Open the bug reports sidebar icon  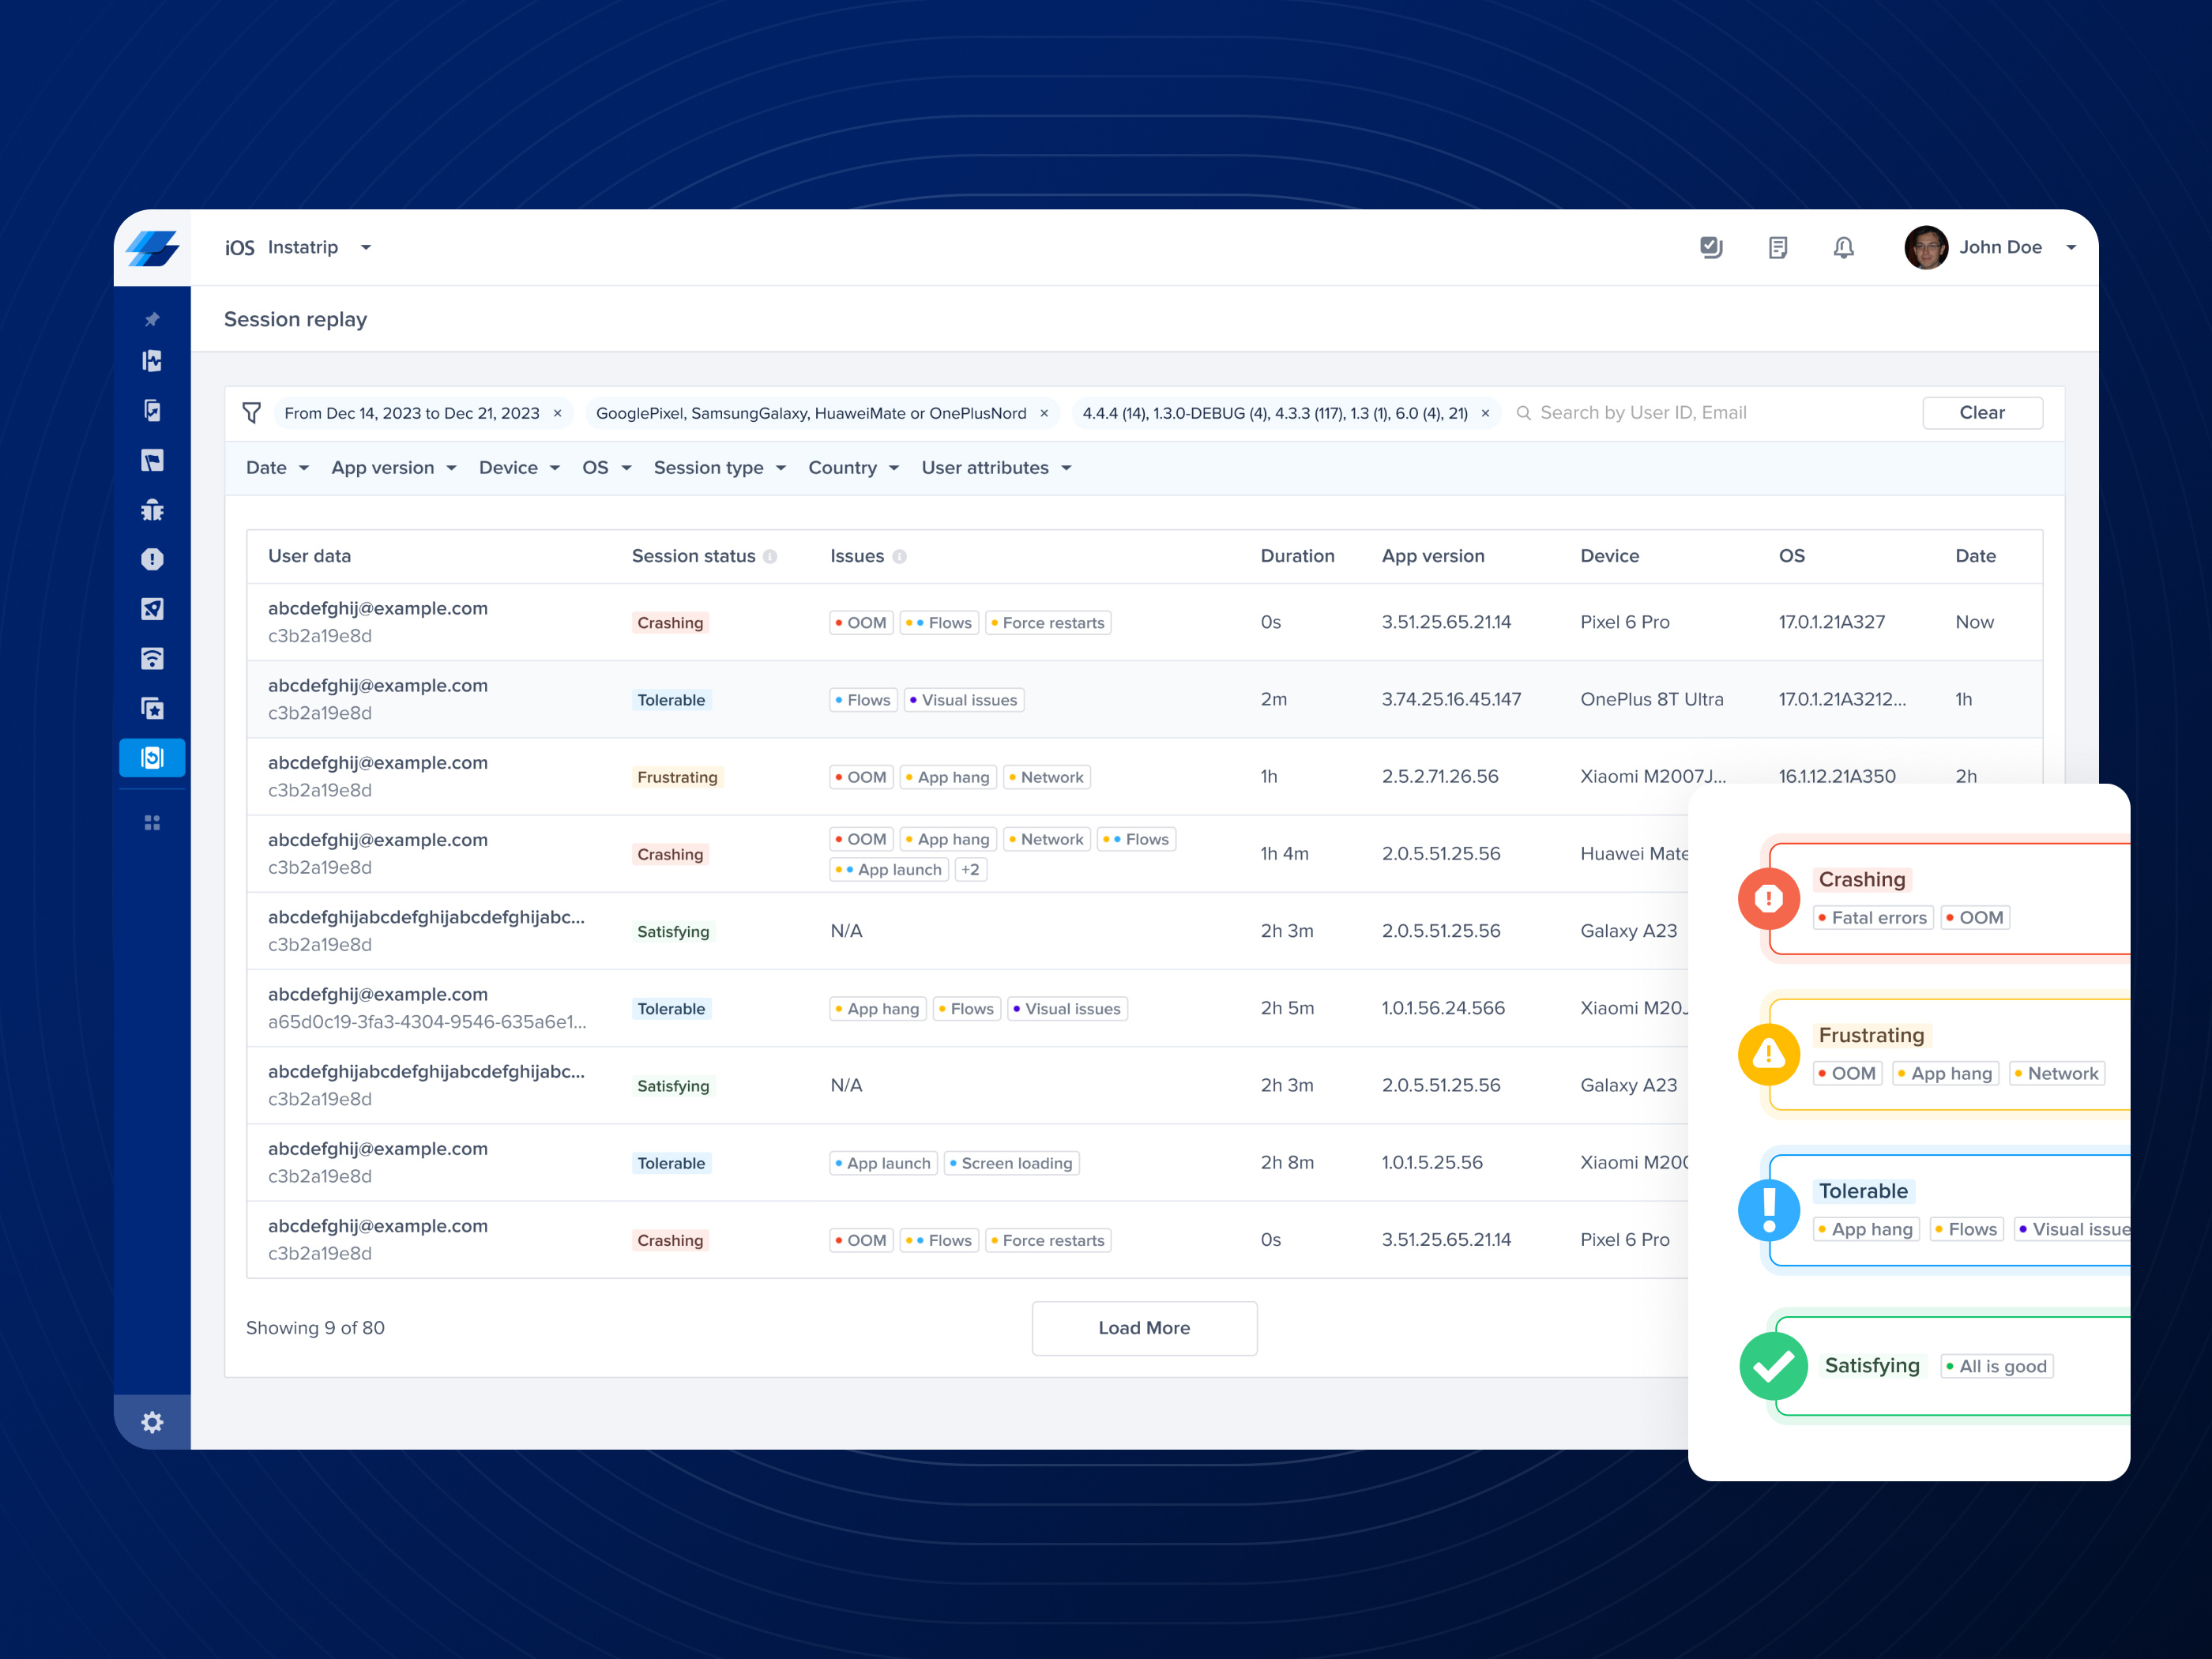[x=152, y=510]
